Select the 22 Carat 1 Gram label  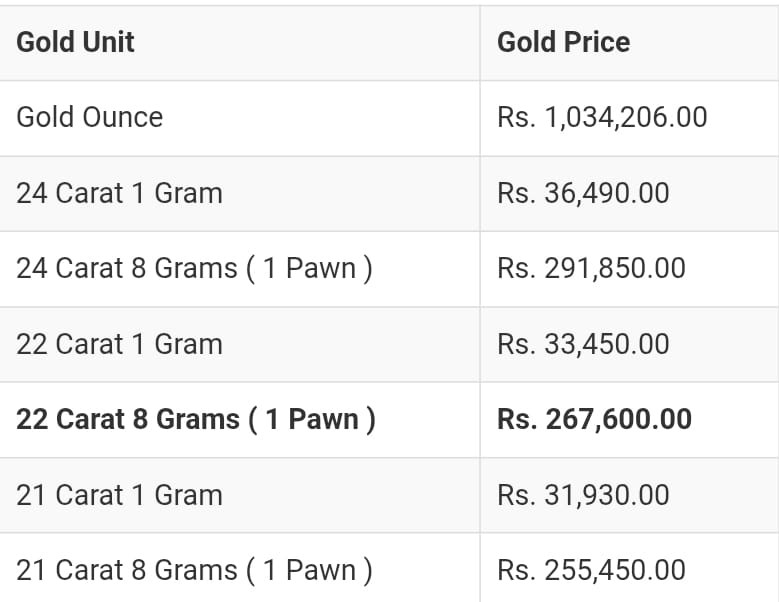119,344
